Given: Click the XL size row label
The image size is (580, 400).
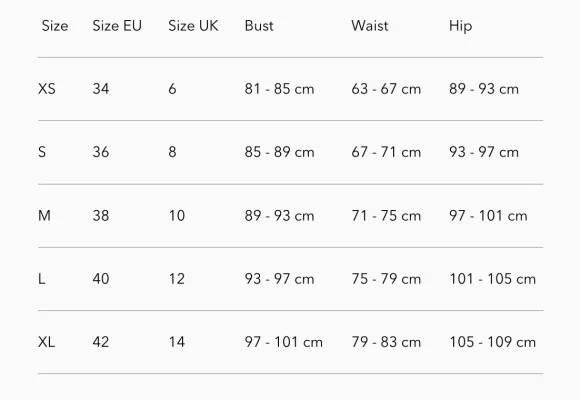Looking at the screenshot, I should pyautogui.click(x=47, y=342).
